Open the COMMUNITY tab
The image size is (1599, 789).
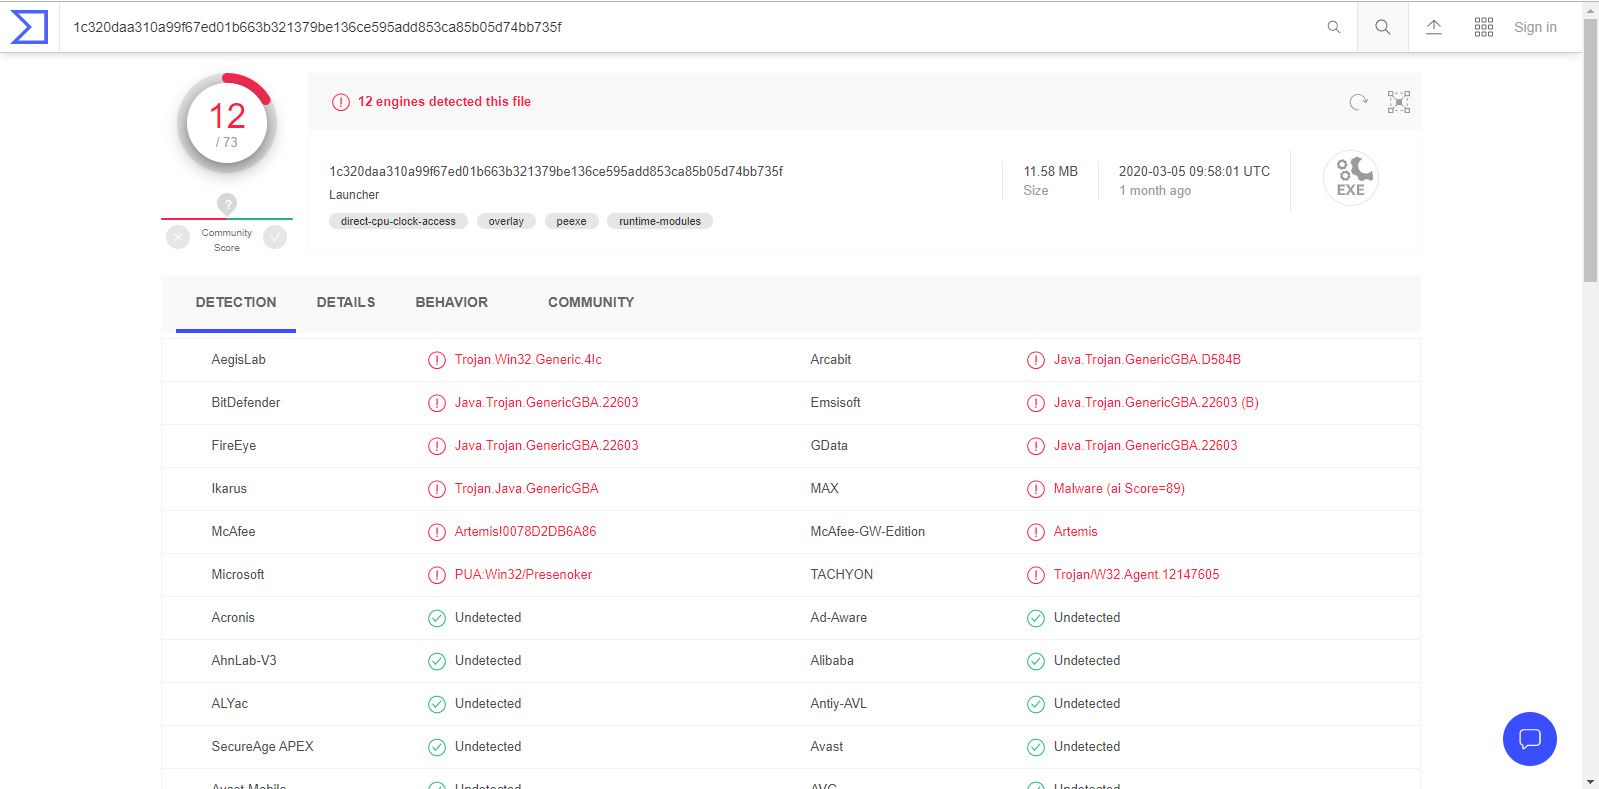[x=591, y=302]
